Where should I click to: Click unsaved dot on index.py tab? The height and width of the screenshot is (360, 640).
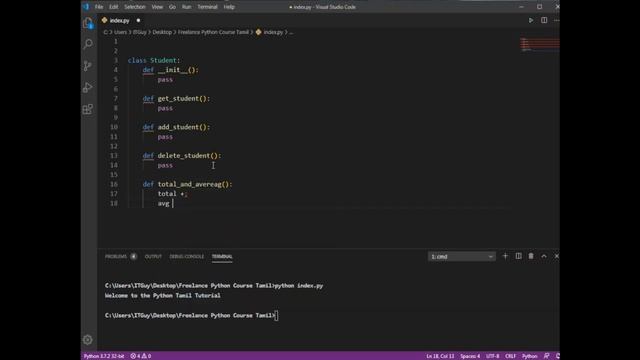(138, 20)
